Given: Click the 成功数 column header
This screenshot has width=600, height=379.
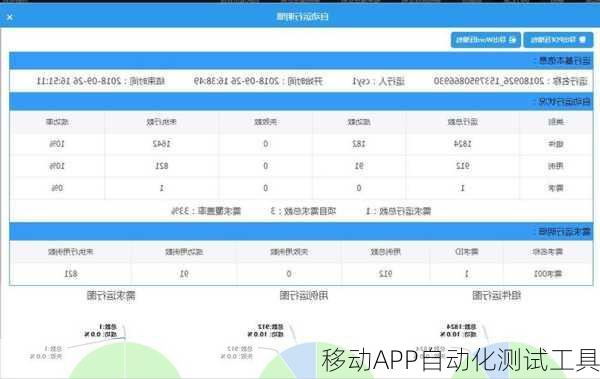Looking at the screenshot, I should point(359,122).
